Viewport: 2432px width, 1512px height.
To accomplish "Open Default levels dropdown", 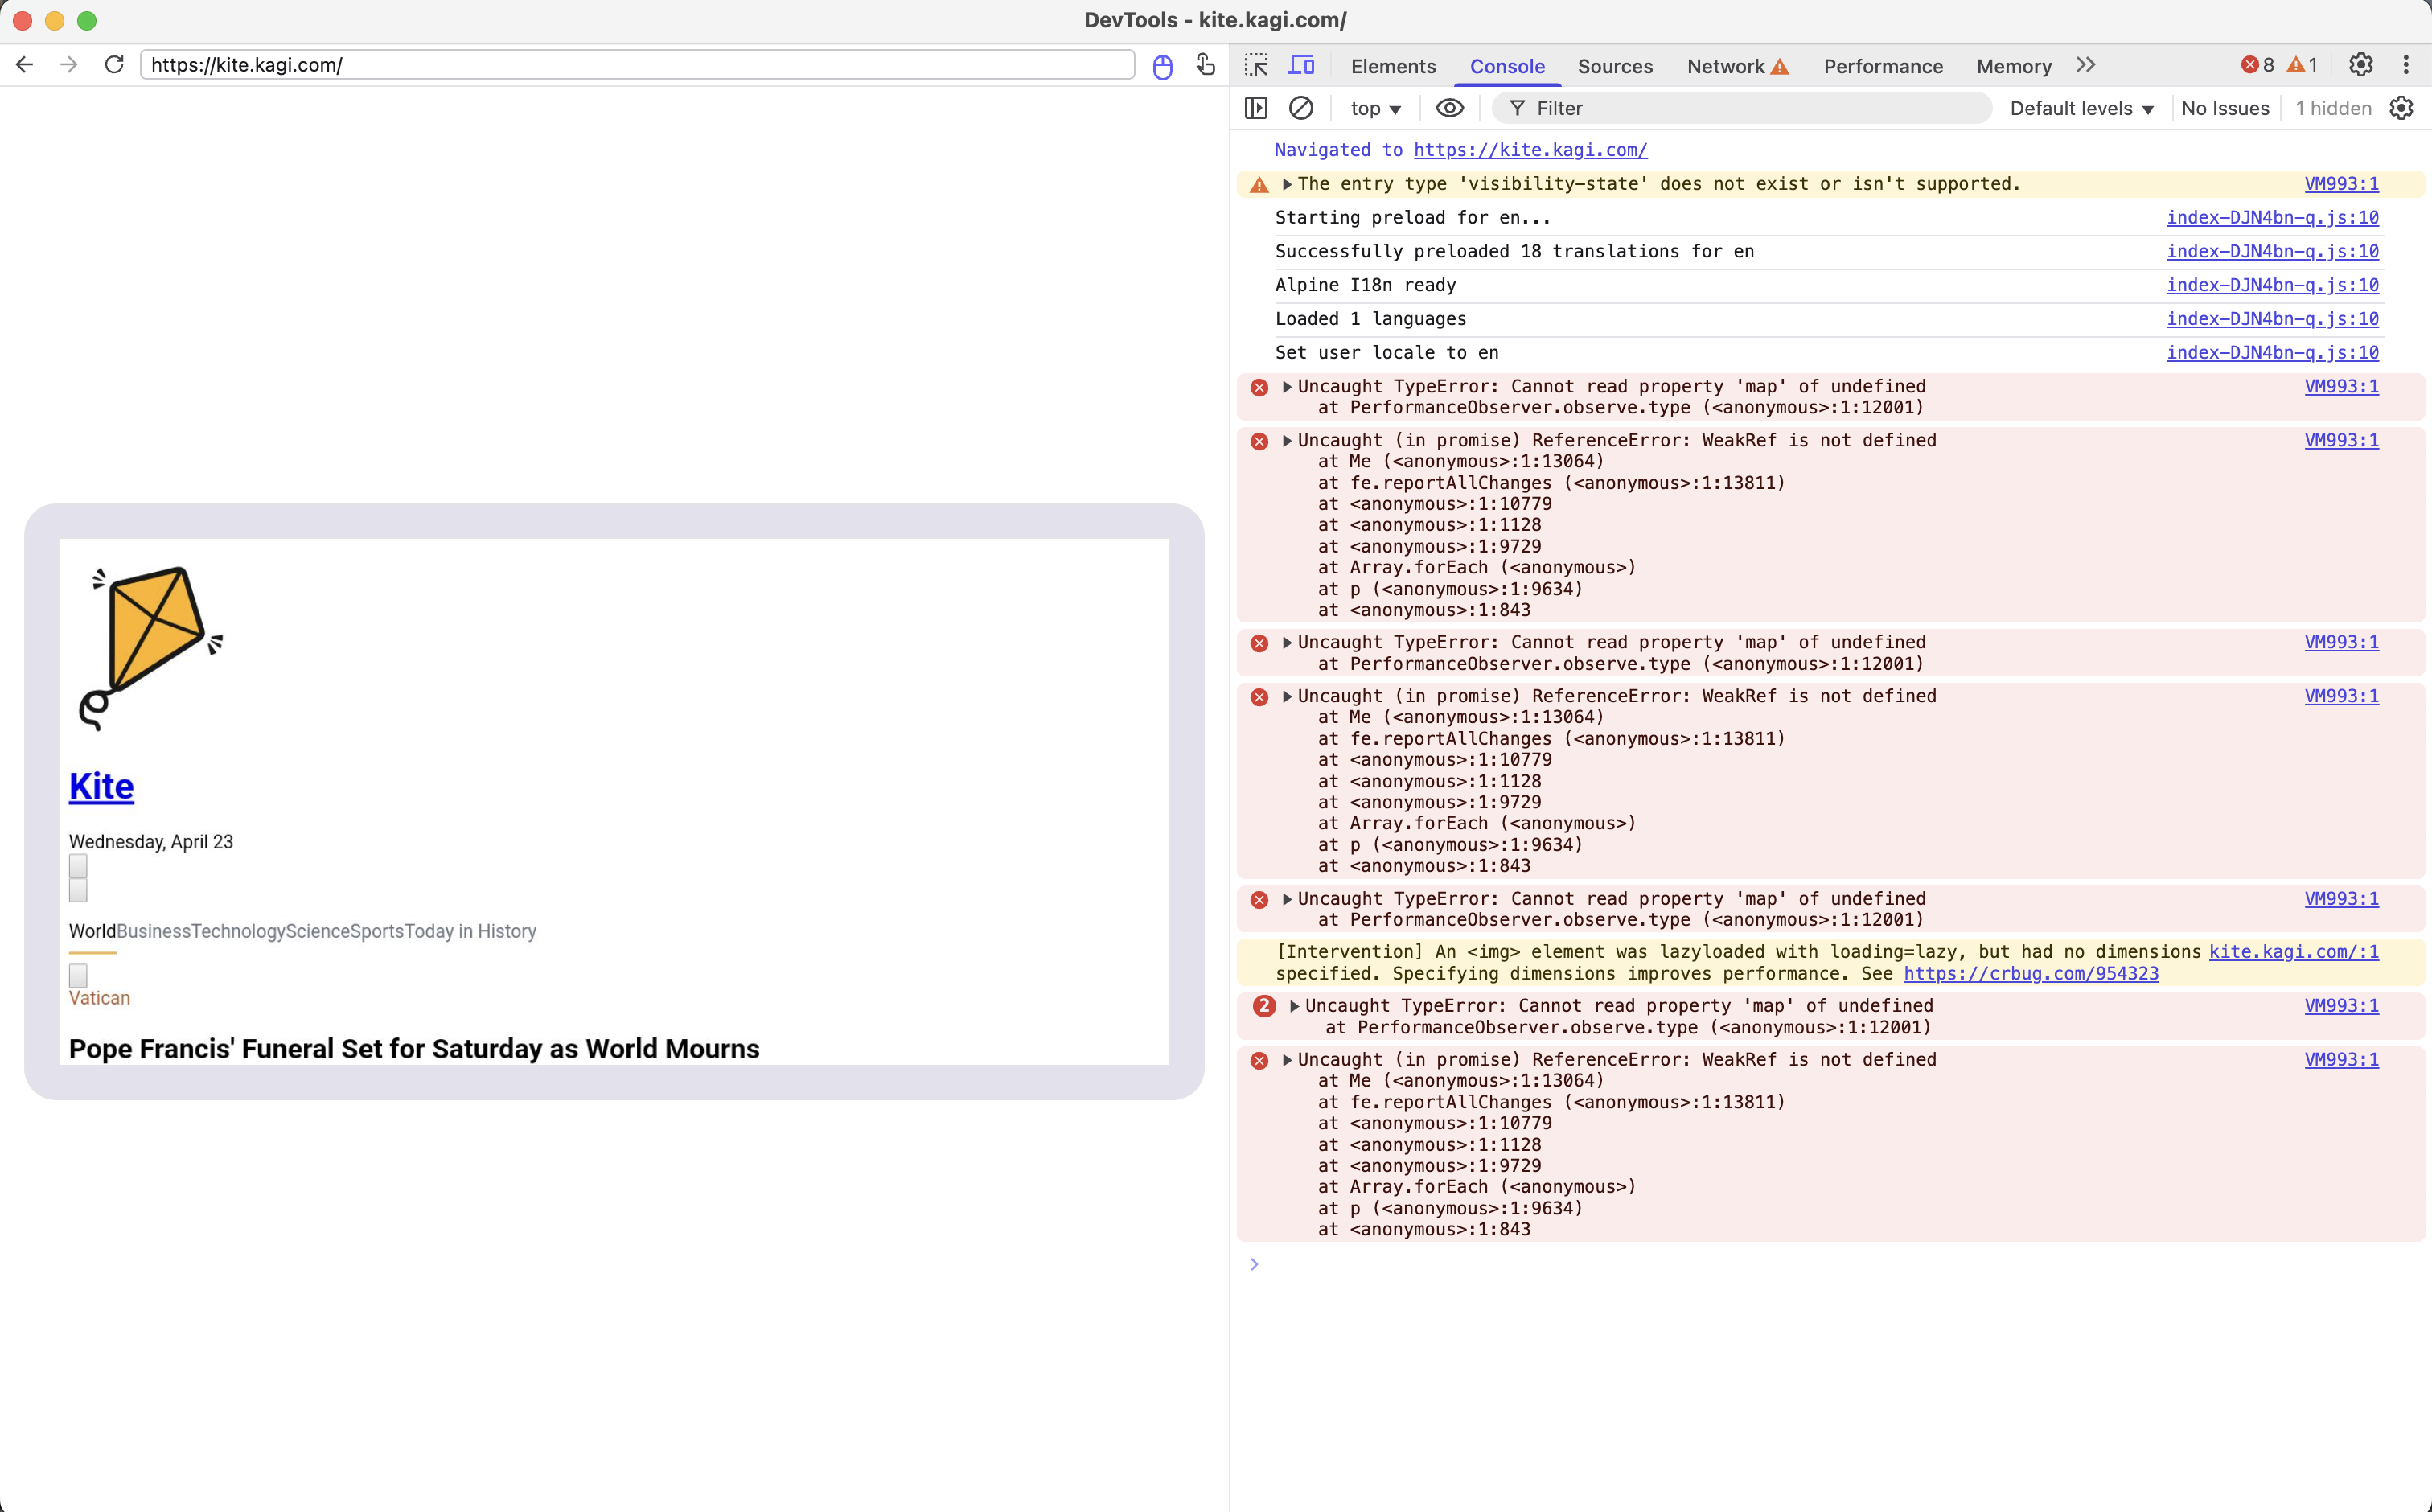I will pyautogui.click(x=2081, y=108).
